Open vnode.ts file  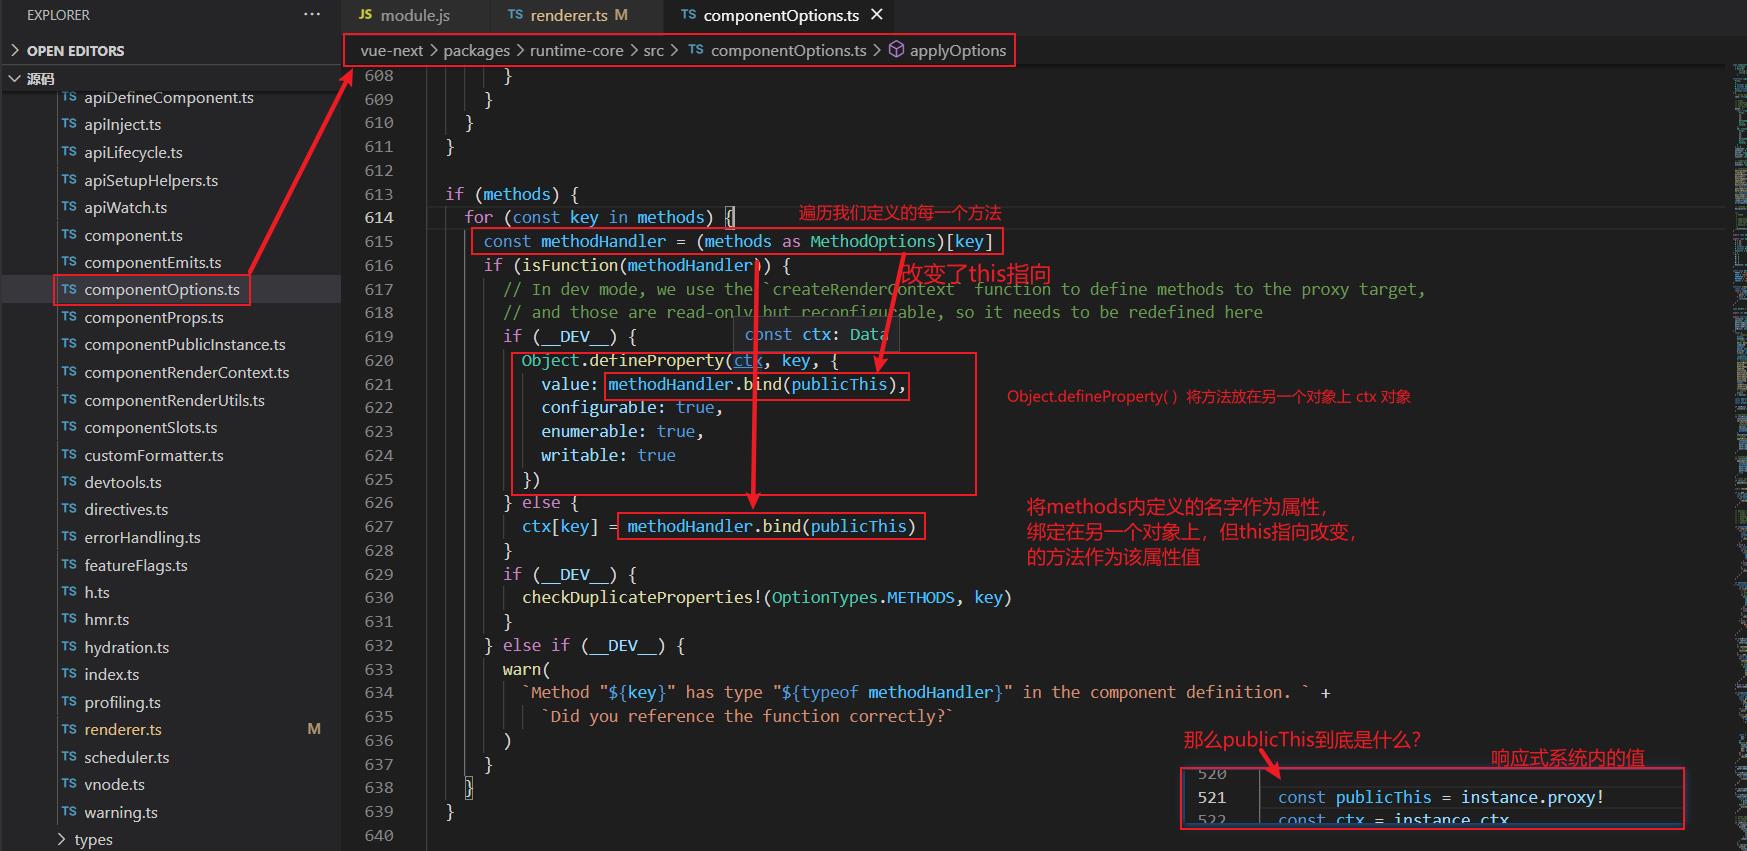(x=114, y=784)
